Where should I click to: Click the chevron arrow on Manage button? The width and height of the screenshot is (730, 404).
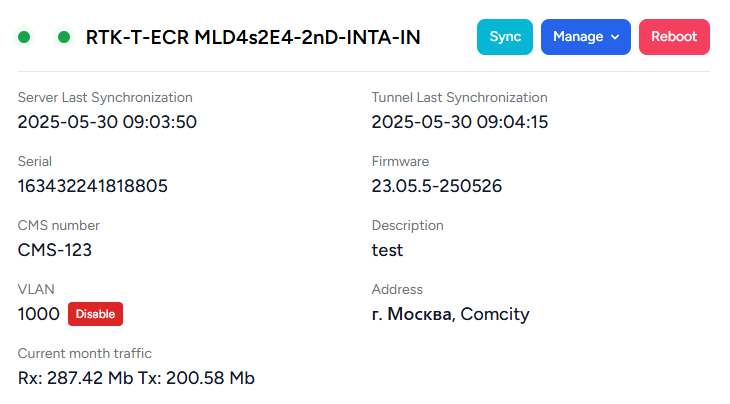coord(615,37)
